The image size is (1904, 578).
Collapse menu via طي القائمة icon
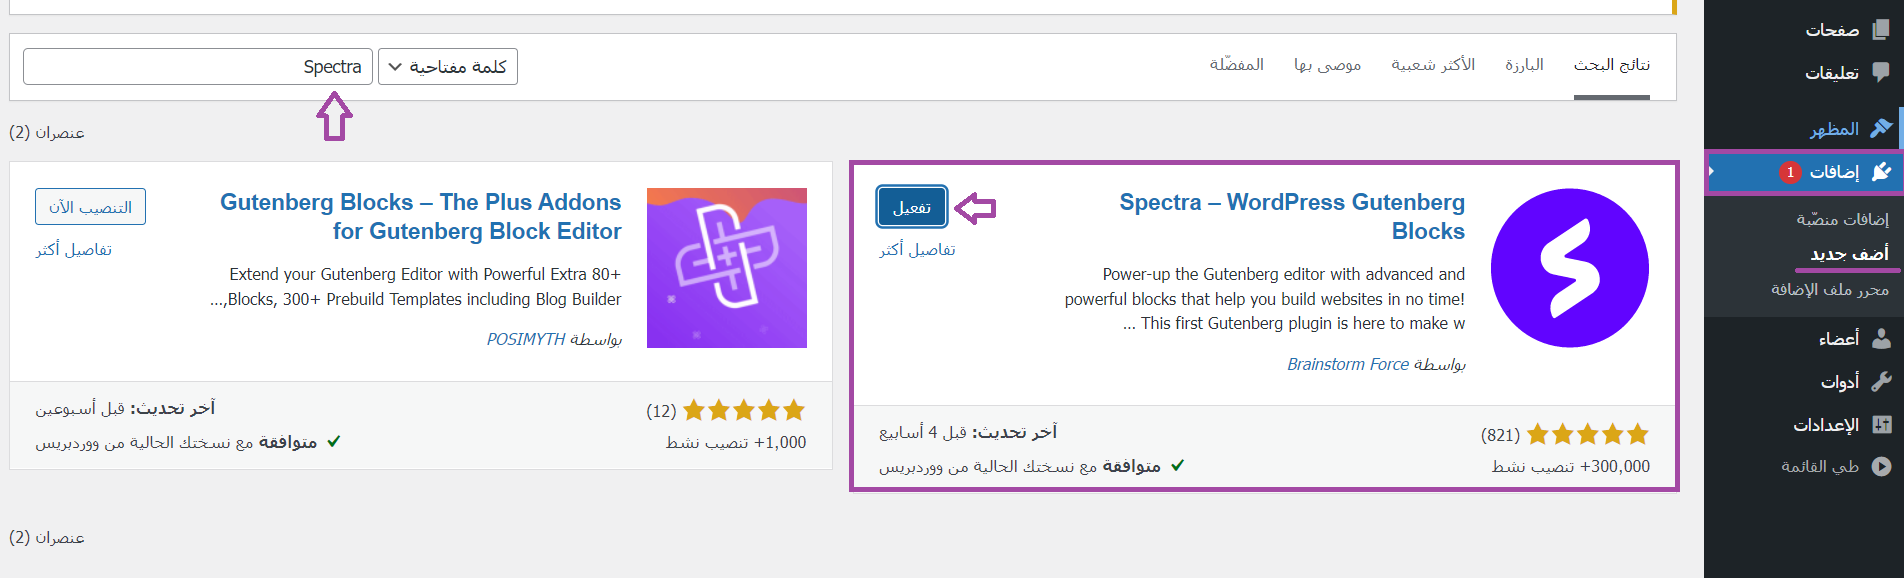1881,466
